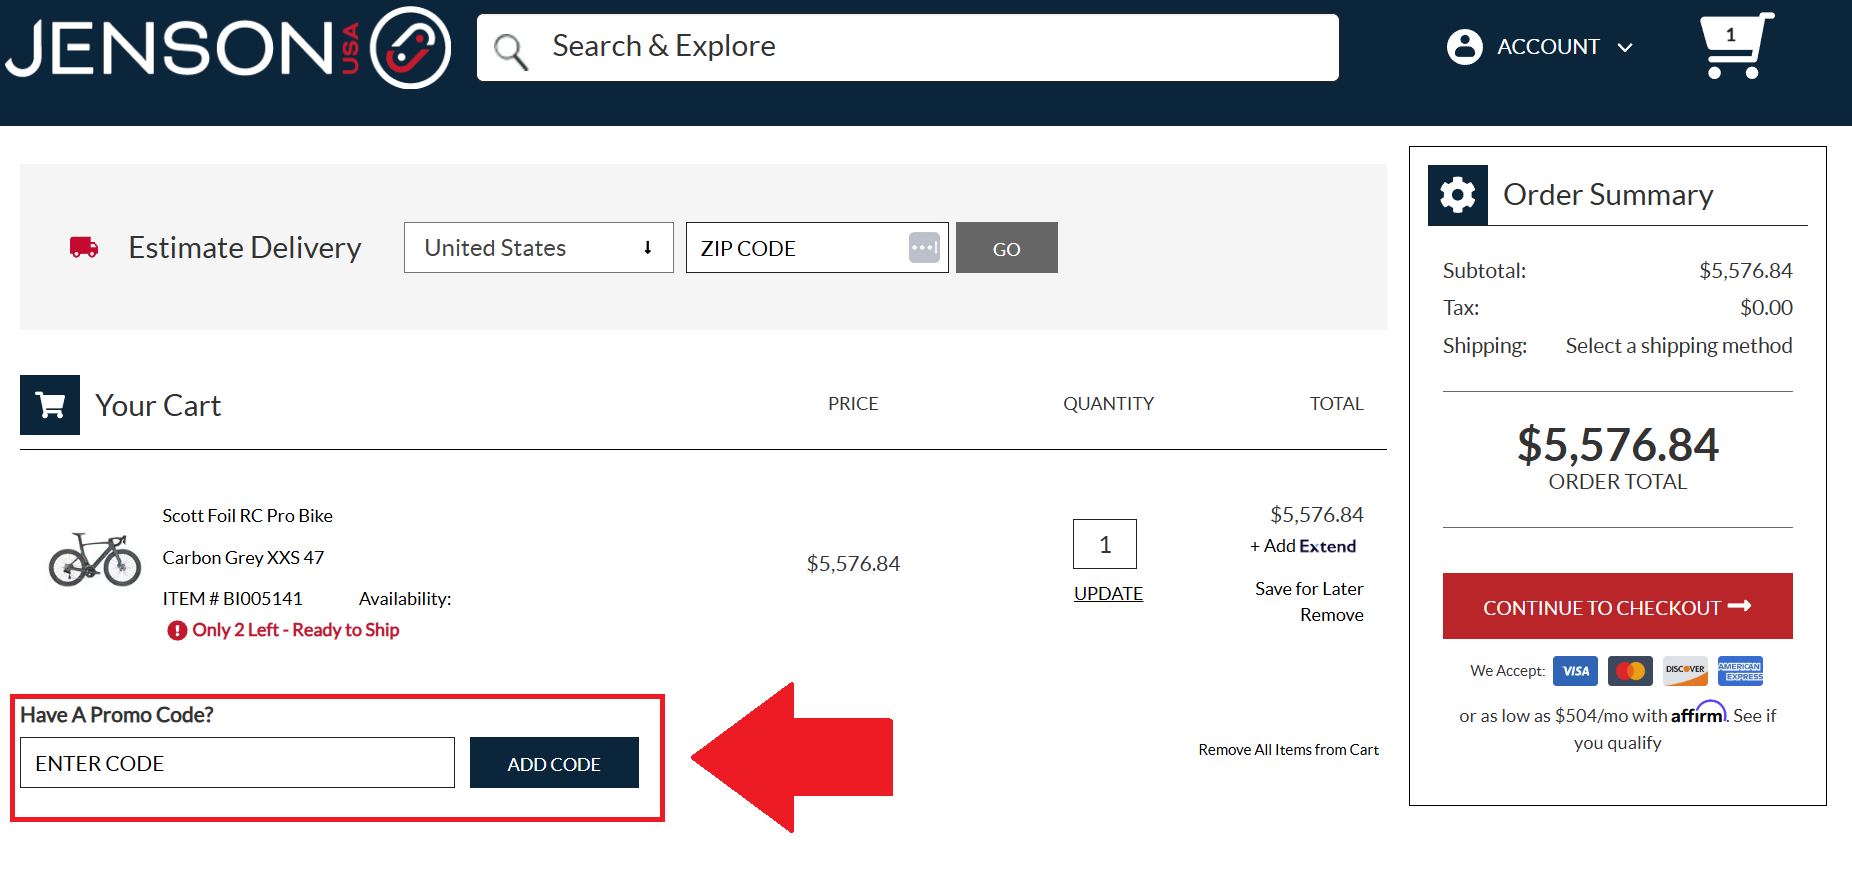Viewport: 1852px width, 882px height.
Task: Open the United States country dropdown
Action: tap(539, 247)
